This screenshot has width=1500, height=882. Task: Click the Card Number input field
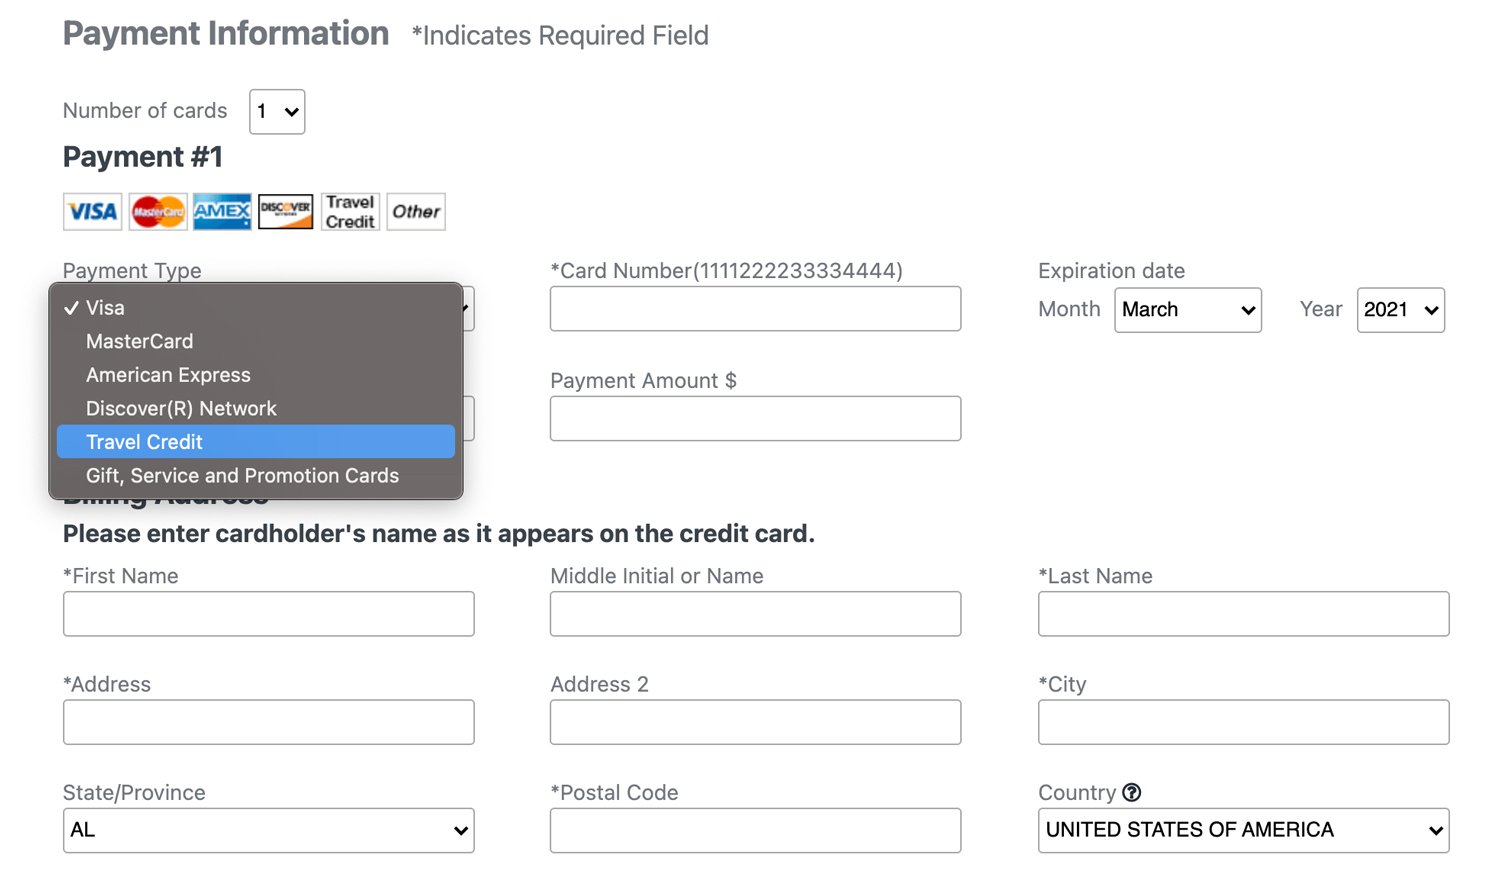click(x=755, y=309)
